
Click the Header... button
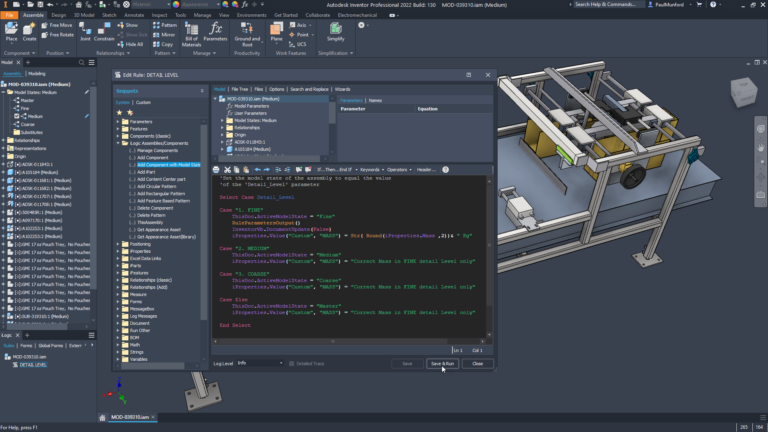(426, 169)
